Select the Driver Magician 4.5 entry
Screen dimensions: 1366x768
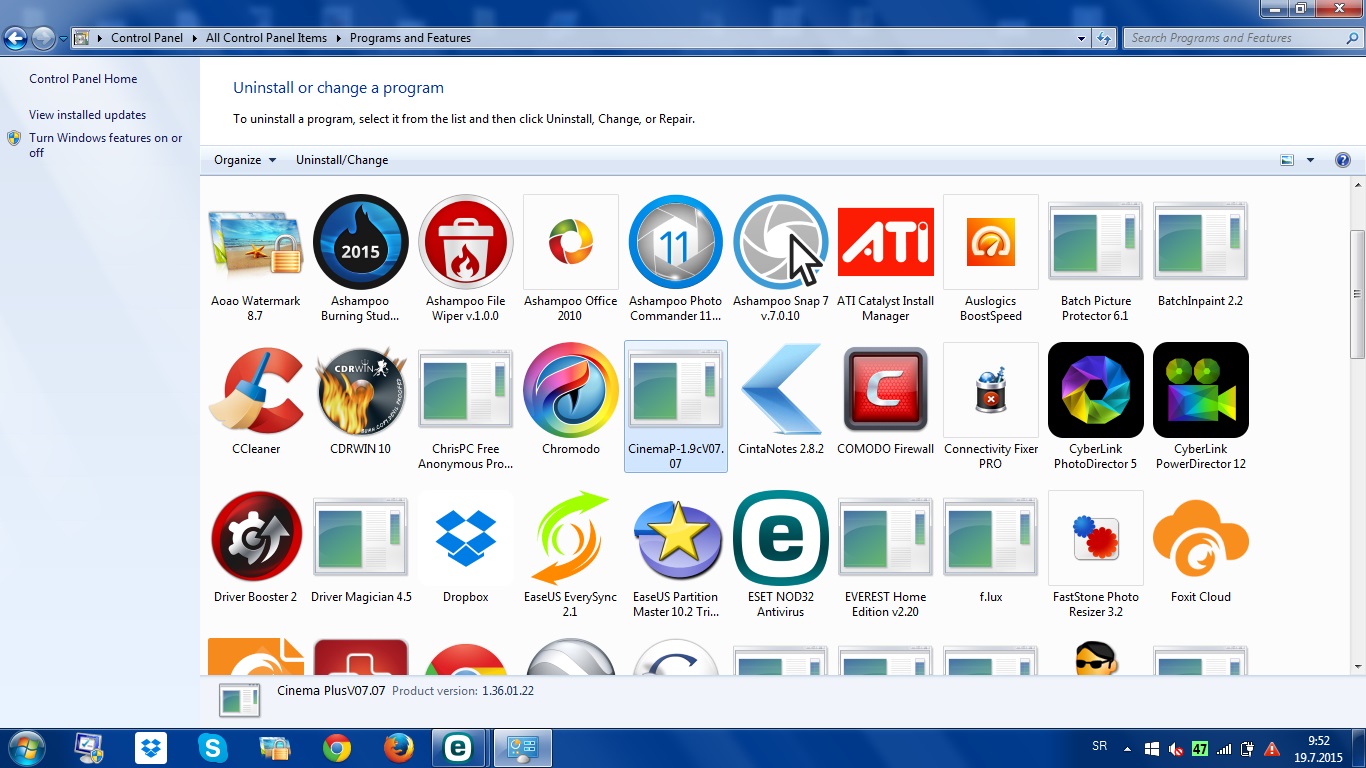click(361, 549)
